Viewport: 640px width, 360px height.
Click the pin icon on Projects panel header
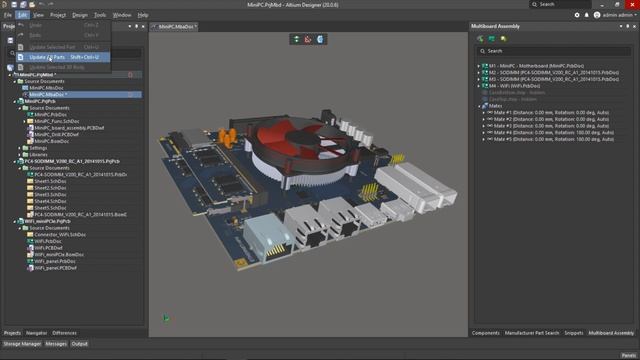coord(136,27)
